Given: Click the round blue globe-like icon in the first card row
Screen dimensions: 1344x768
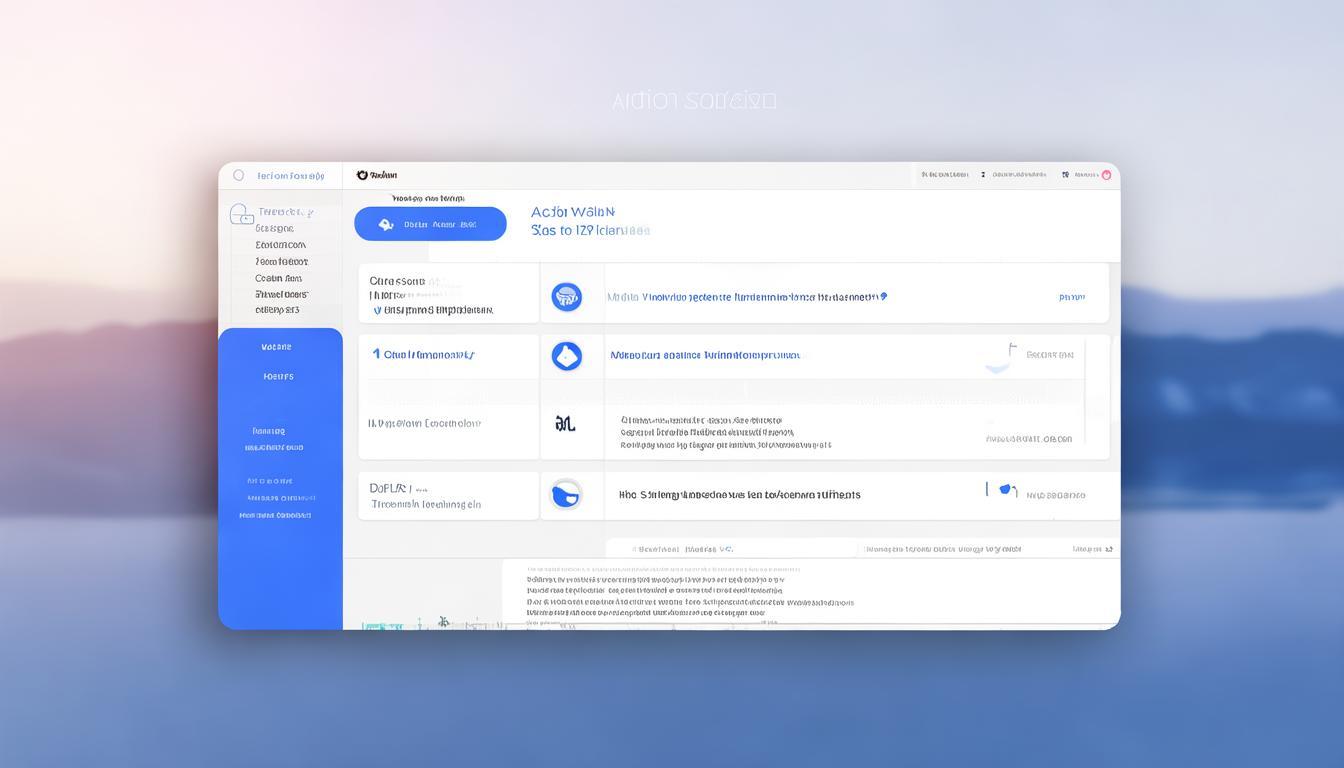Looking at the screenshot, I should 566,296.
